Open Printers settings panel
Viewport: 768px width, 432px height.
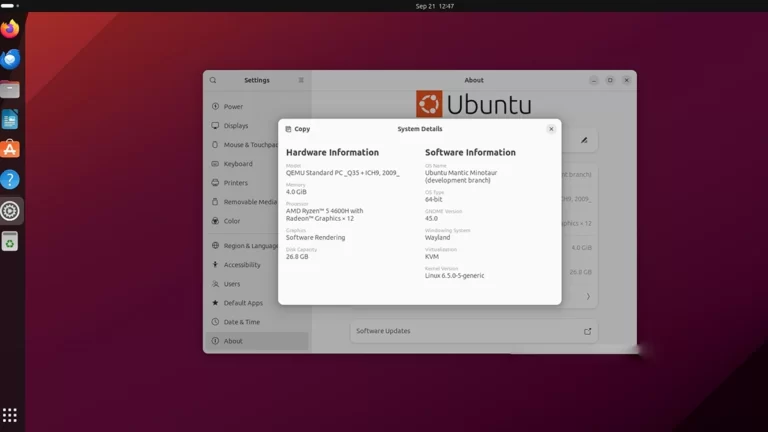coord(257,183)
